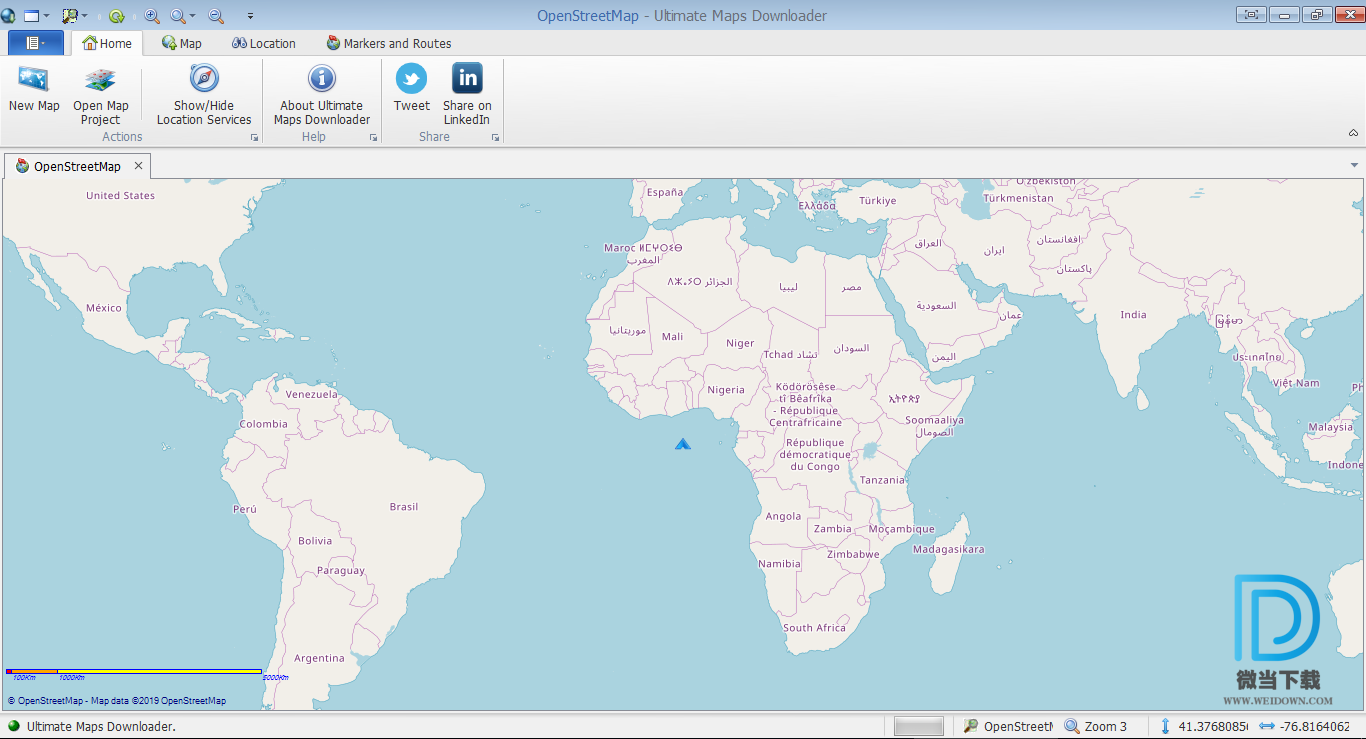Open the document tab list dropdown arrow
Viewport: 1366px width, 739px height.
pos(1354,165)
